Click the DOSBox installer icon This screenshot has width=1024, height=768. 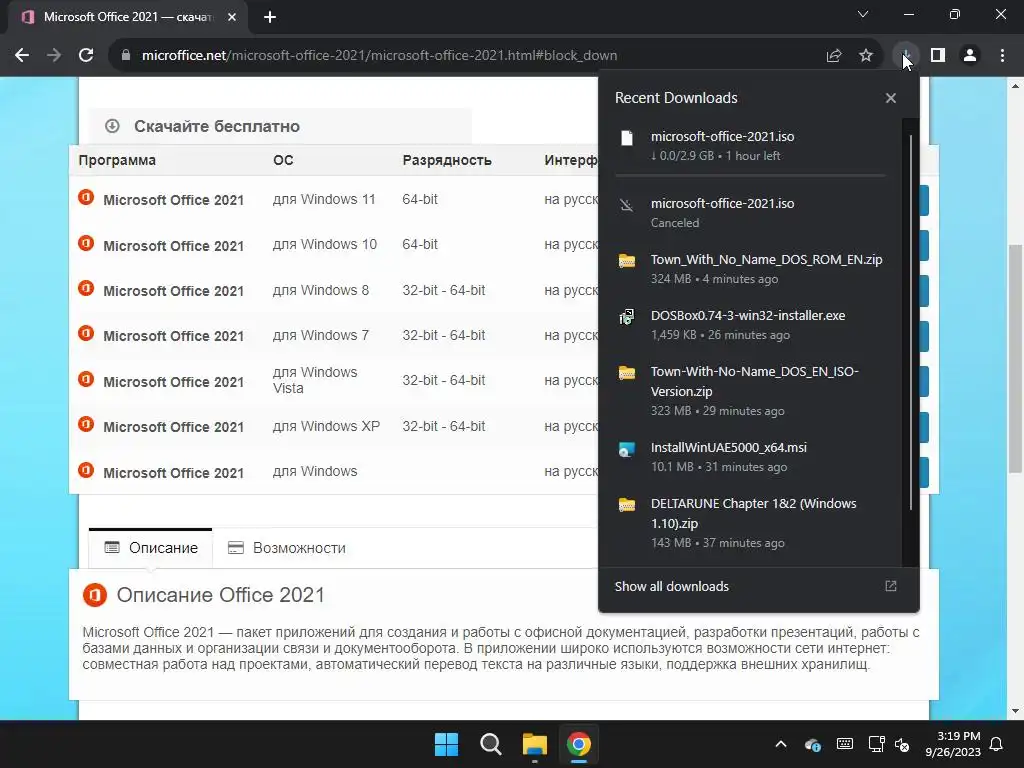click(x=627, y=317)
